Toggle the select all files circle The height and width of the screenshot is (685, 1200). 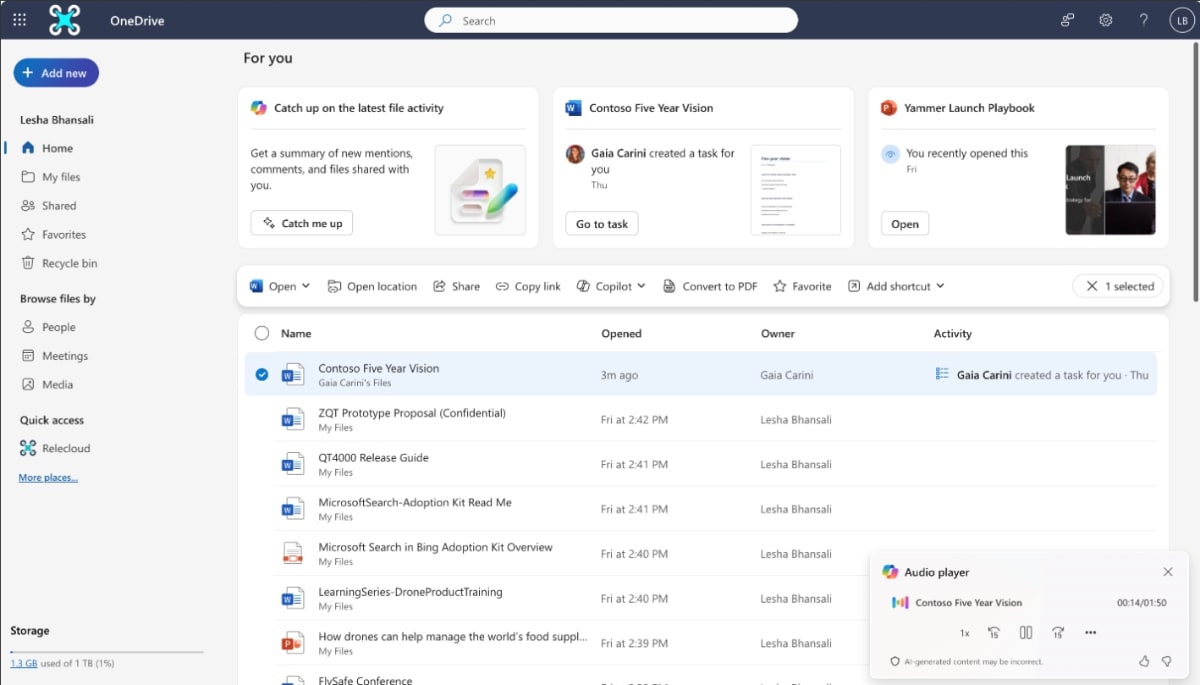[262, 334]
